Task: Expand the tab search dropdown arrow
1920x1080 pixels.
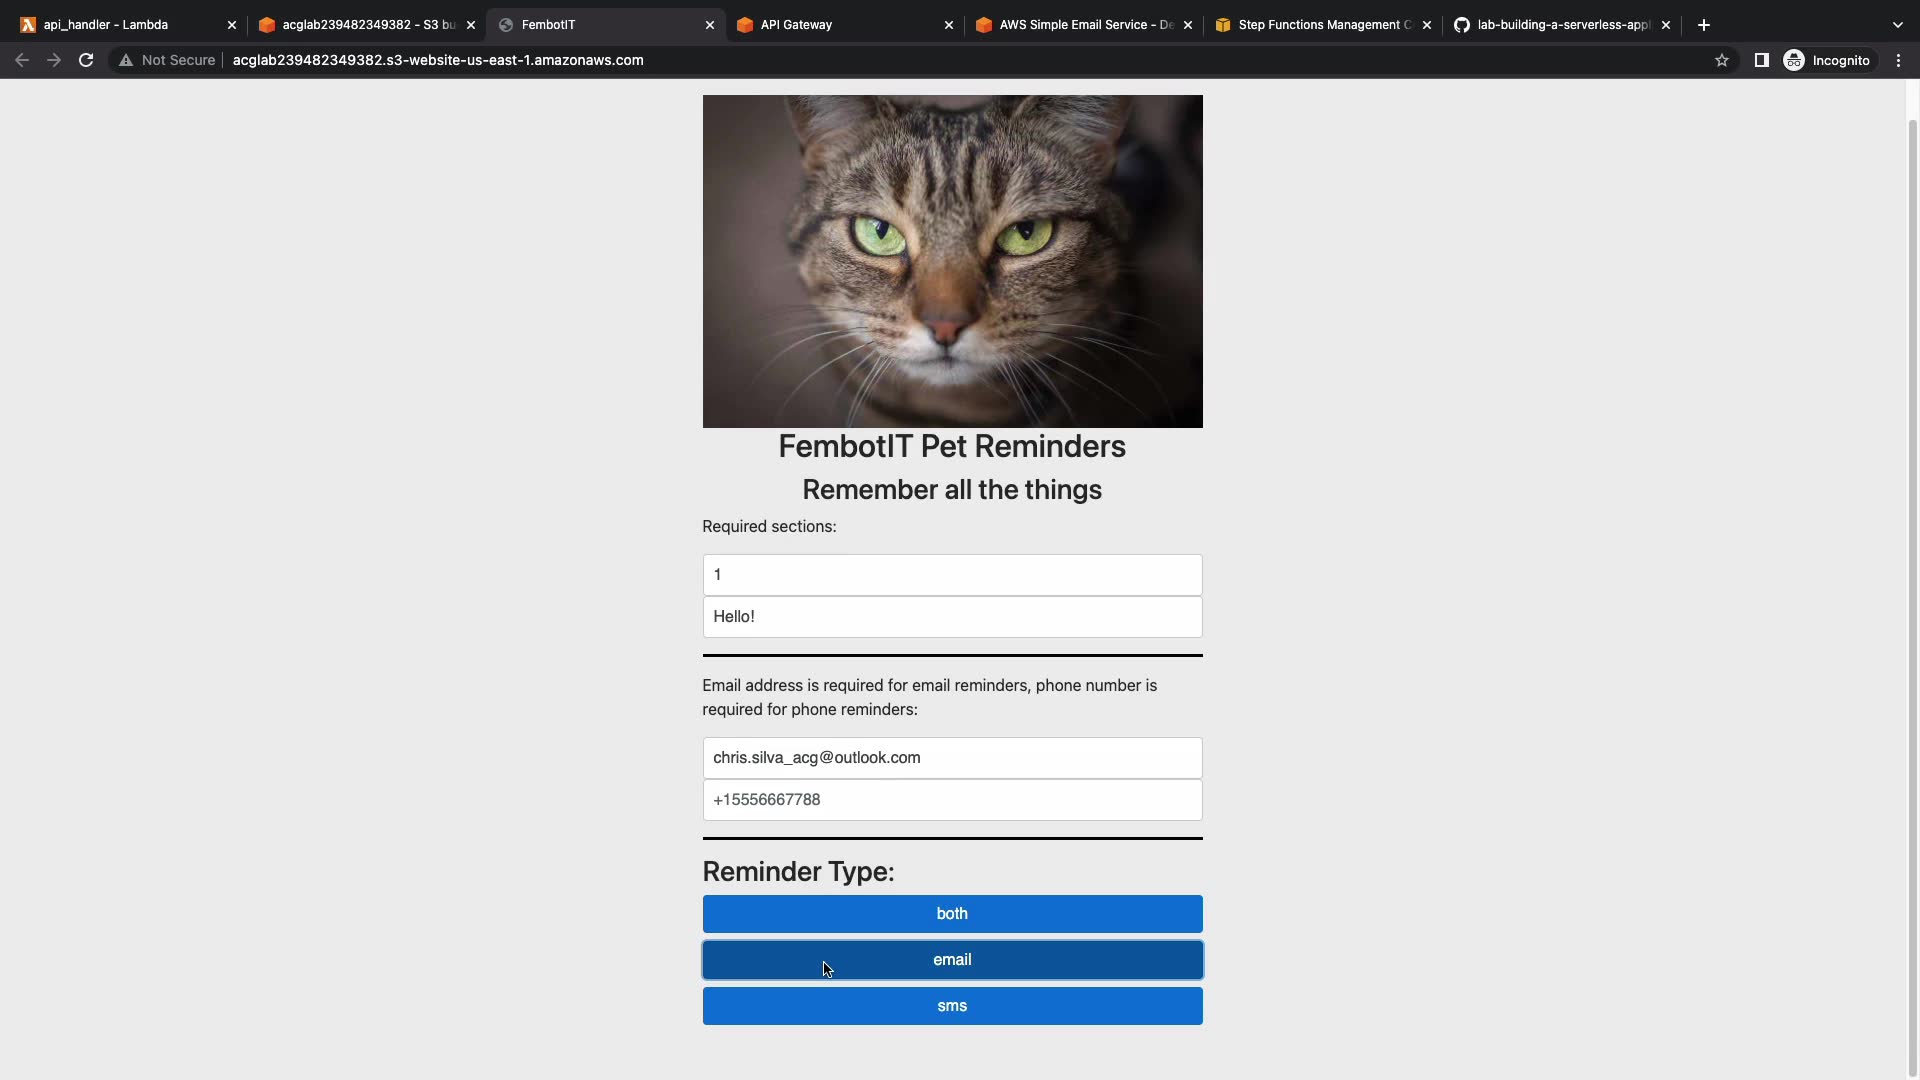Action: [x=1897, y=25]
